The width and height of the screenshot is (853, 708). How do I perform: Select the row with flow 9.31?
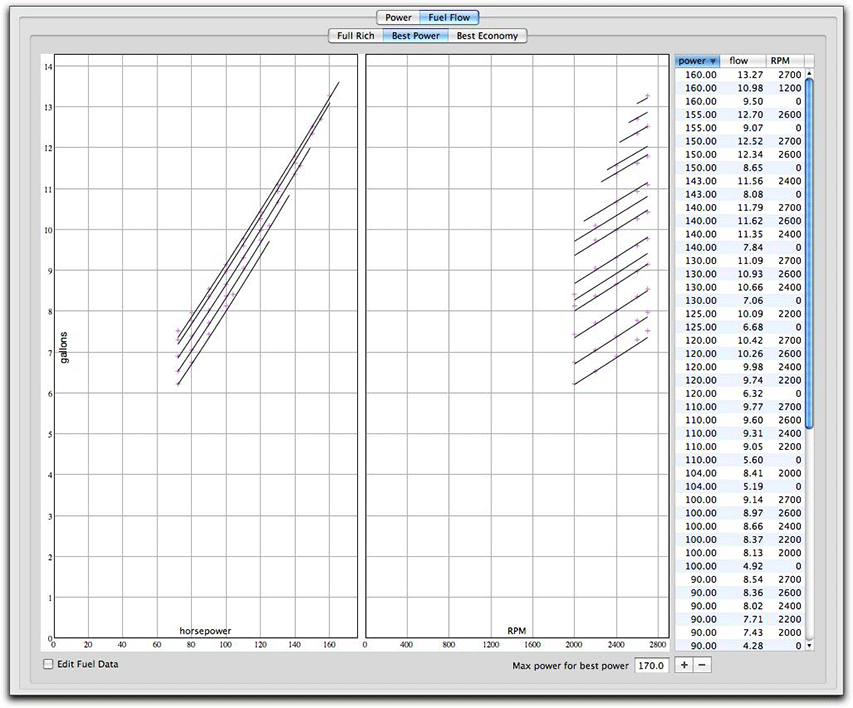click(x=740, y=433)
